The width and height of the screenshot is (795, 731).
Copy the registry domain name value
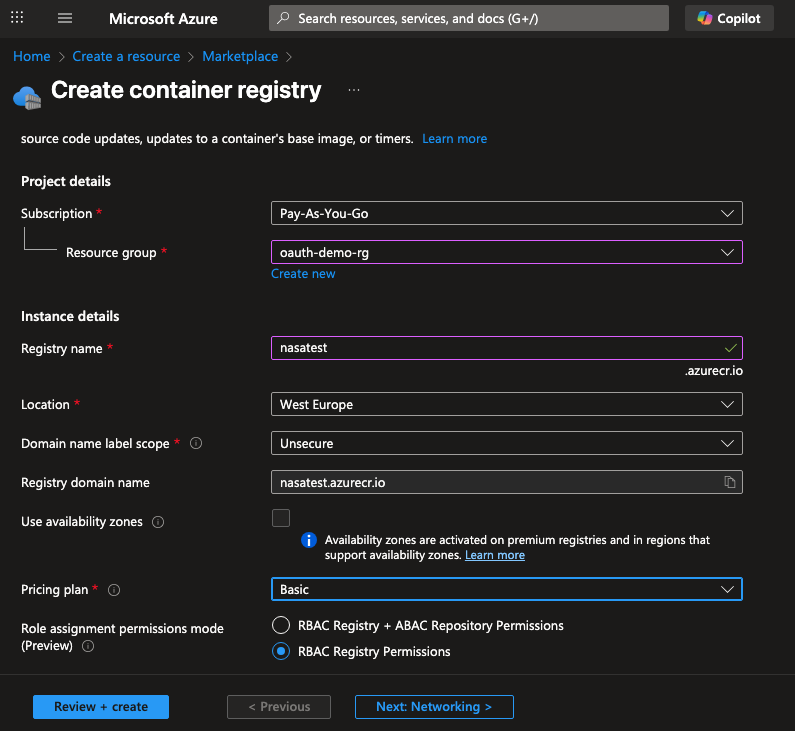(x=730, y=482)
